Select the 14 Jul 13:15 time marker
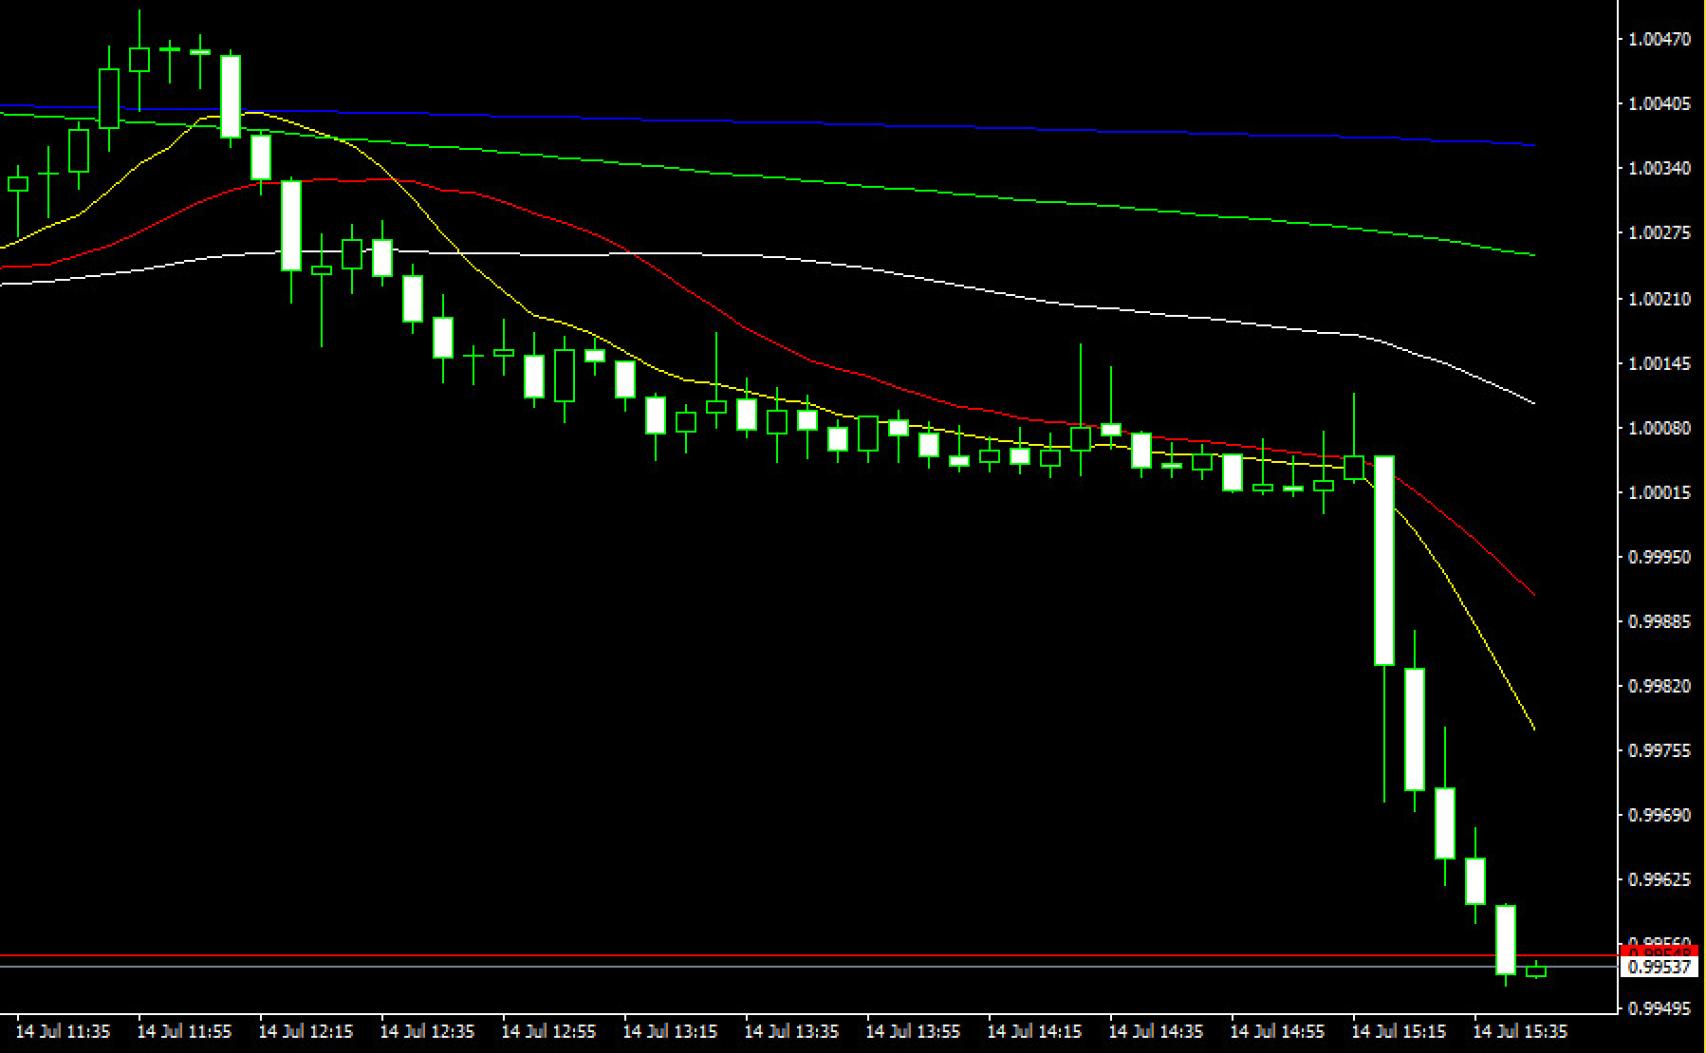Image resolution: width=1706 pixels, height=1053 pixels. (670, 1031)
